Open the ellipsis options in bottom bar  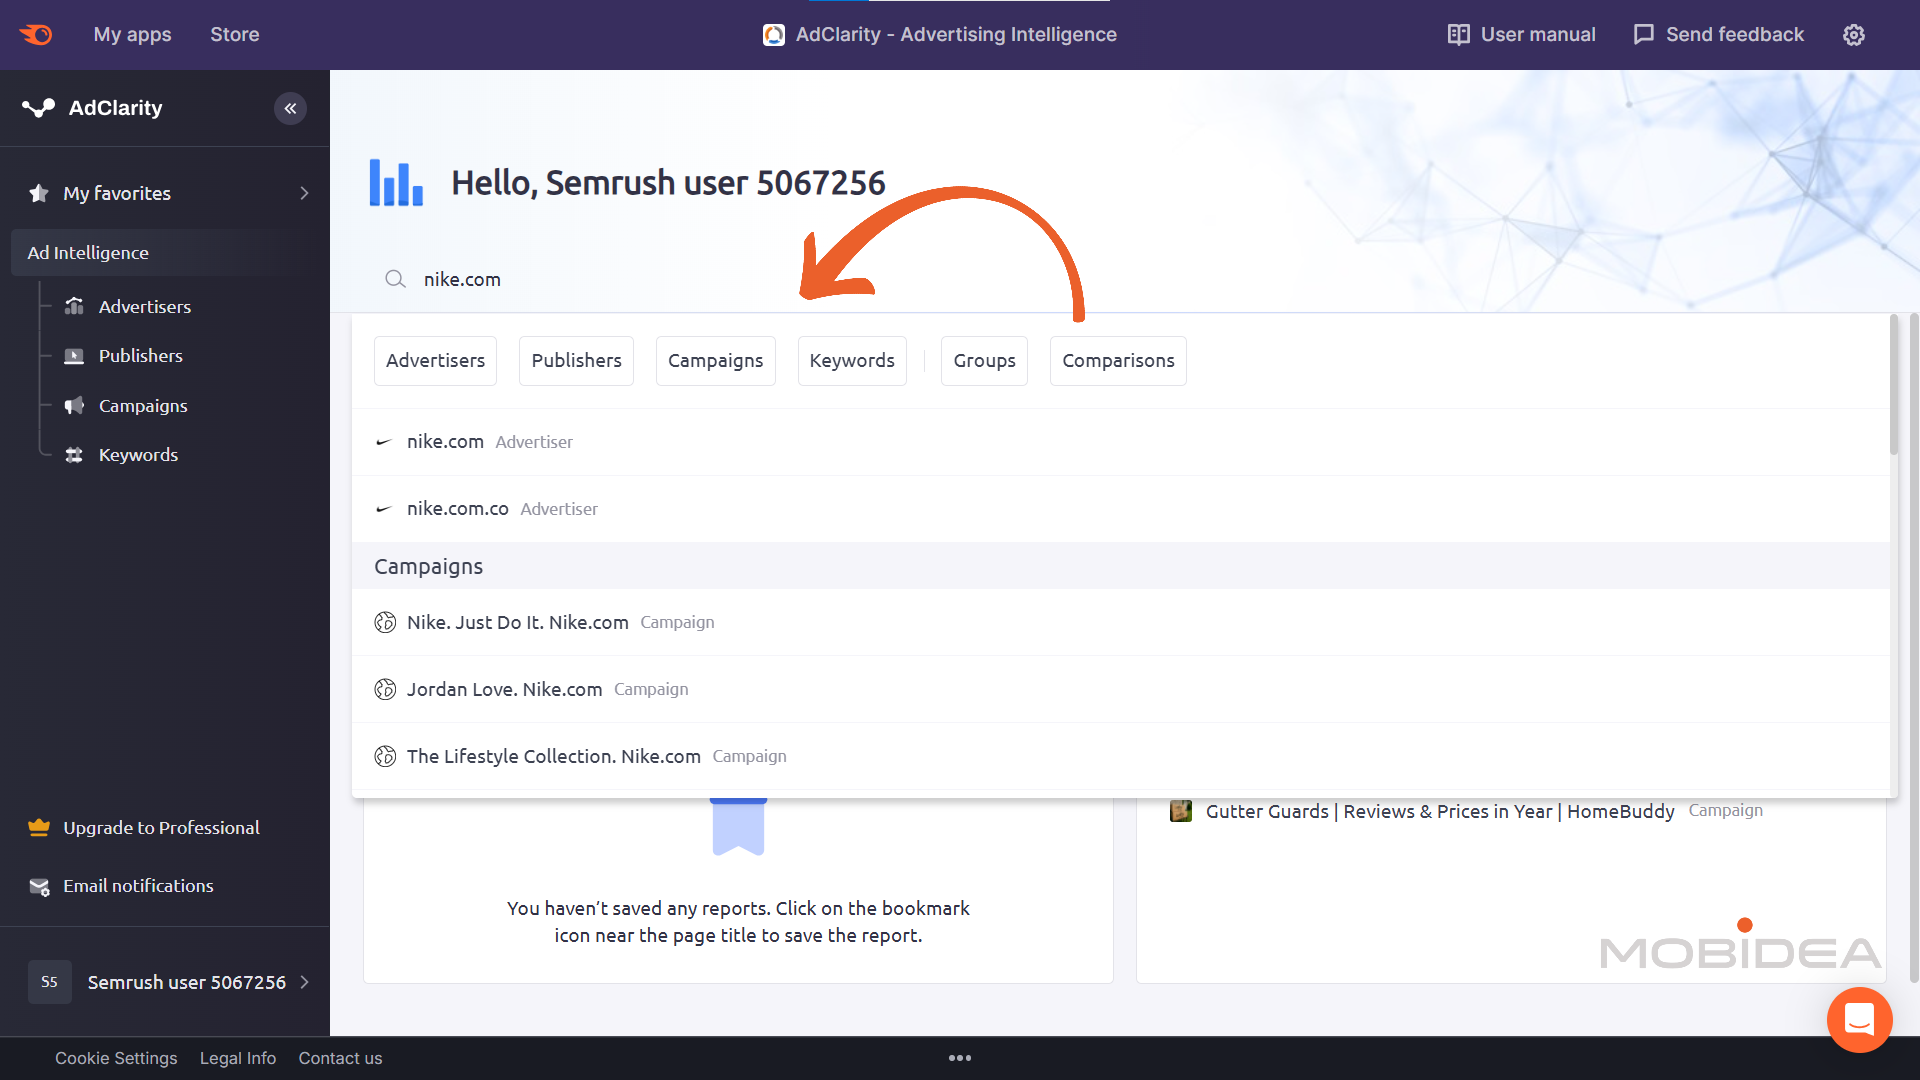click(960, 1057)
